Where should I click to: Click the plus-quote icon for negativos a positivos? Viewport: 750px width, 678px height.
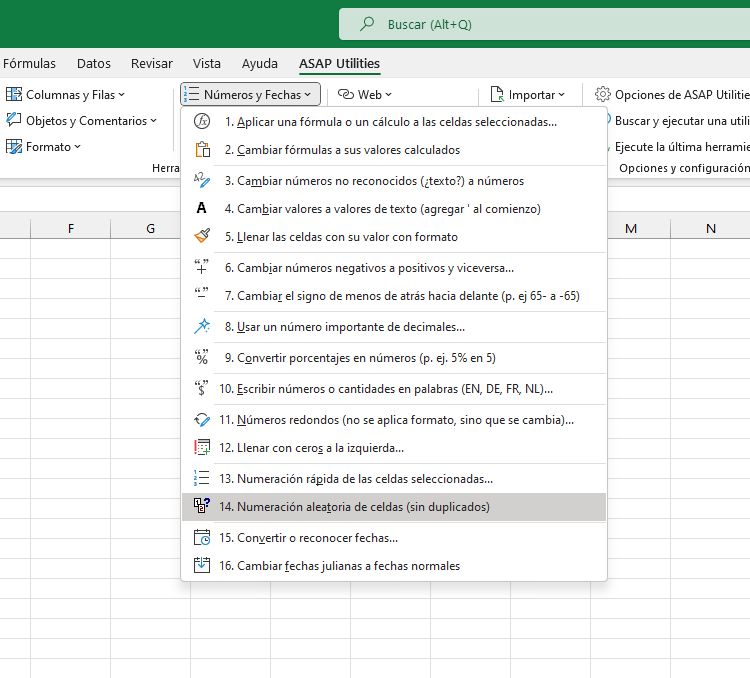(202, 267)
